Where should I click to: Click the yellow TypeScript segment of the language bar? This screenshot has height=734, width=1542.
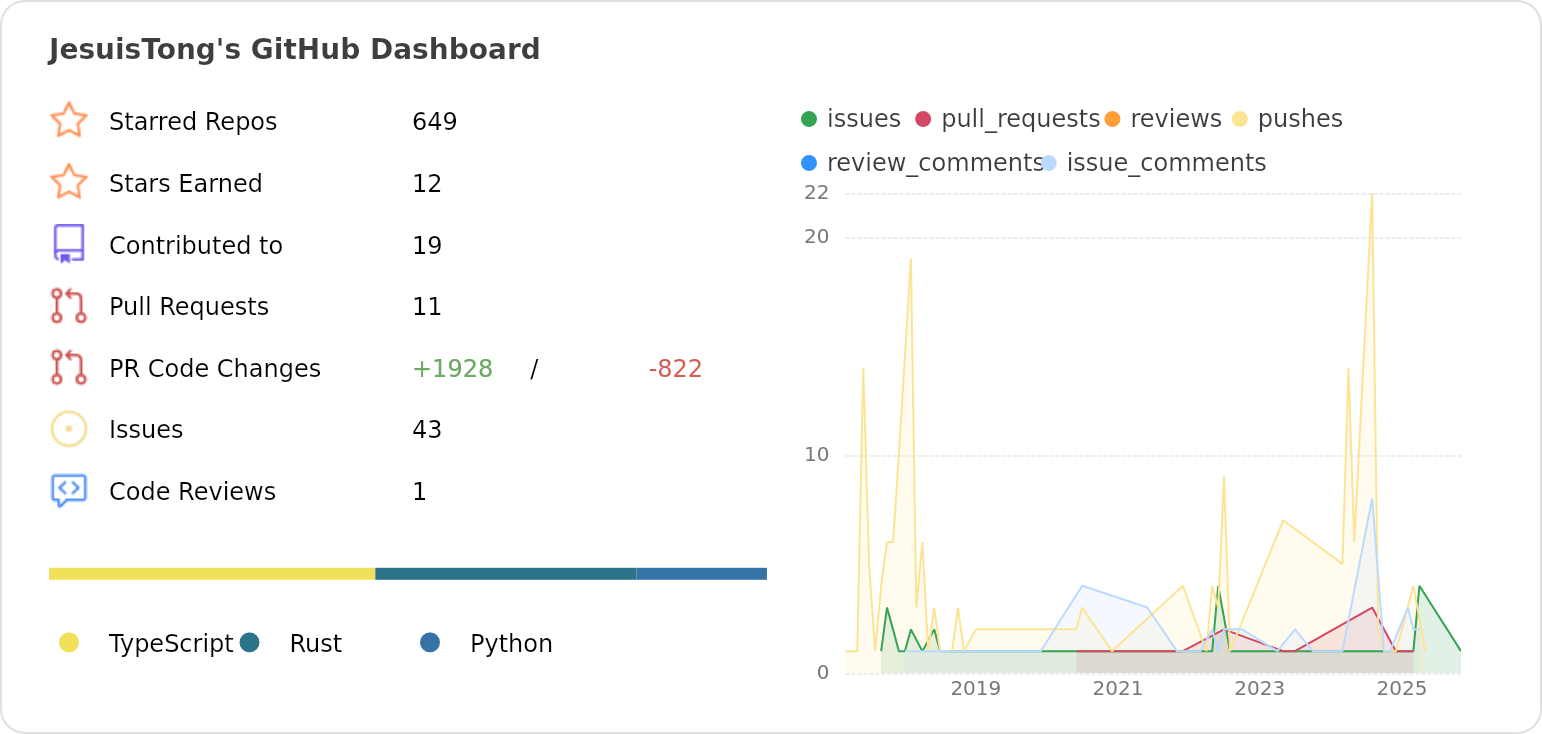click(x=210, y=573)
